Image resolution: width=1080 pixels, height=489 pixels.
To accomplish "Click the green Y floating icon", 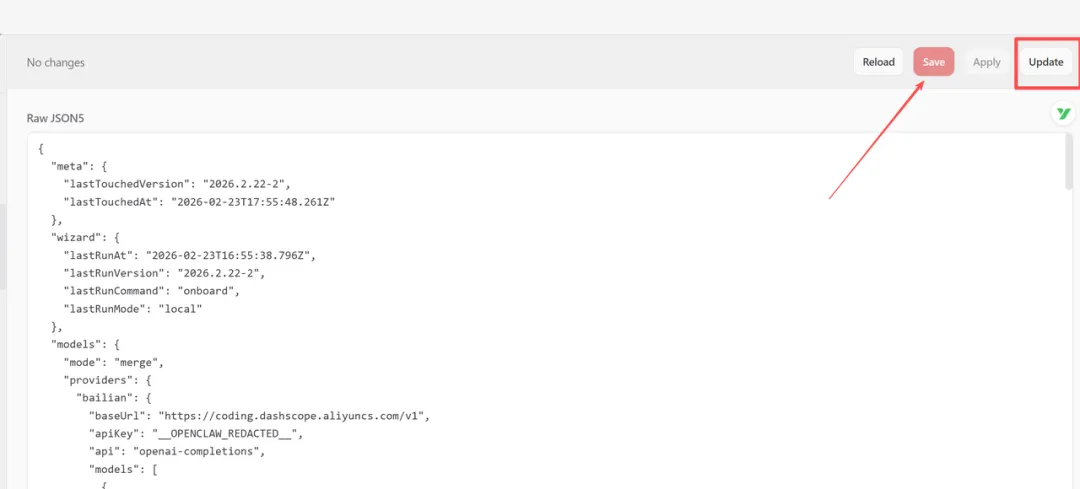I will pos(1062,114).
